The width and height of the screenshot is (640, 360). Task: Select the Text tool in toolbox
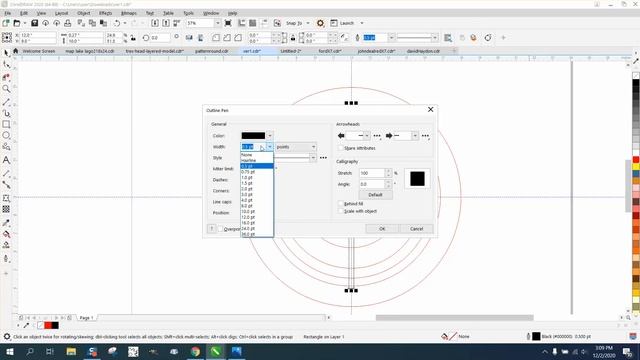tap(6, 160)
